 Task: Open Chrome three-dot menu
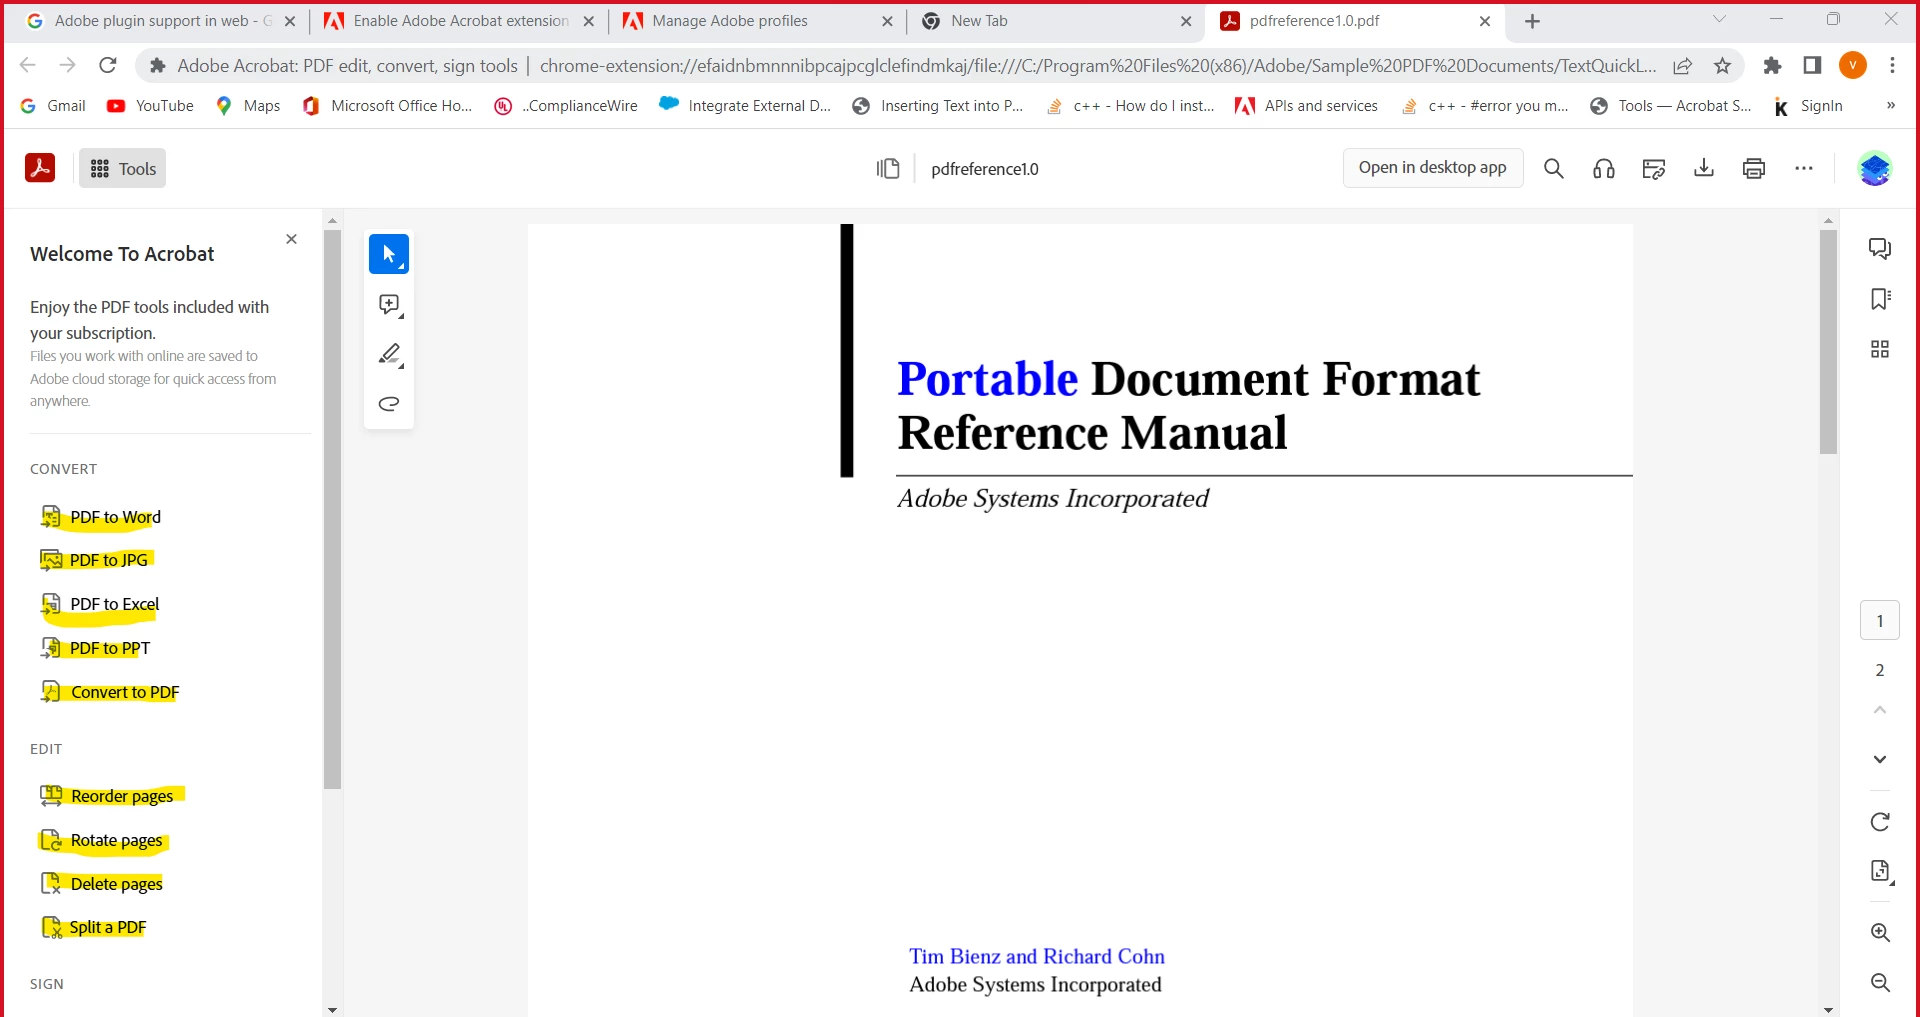tap(1892, 65)
